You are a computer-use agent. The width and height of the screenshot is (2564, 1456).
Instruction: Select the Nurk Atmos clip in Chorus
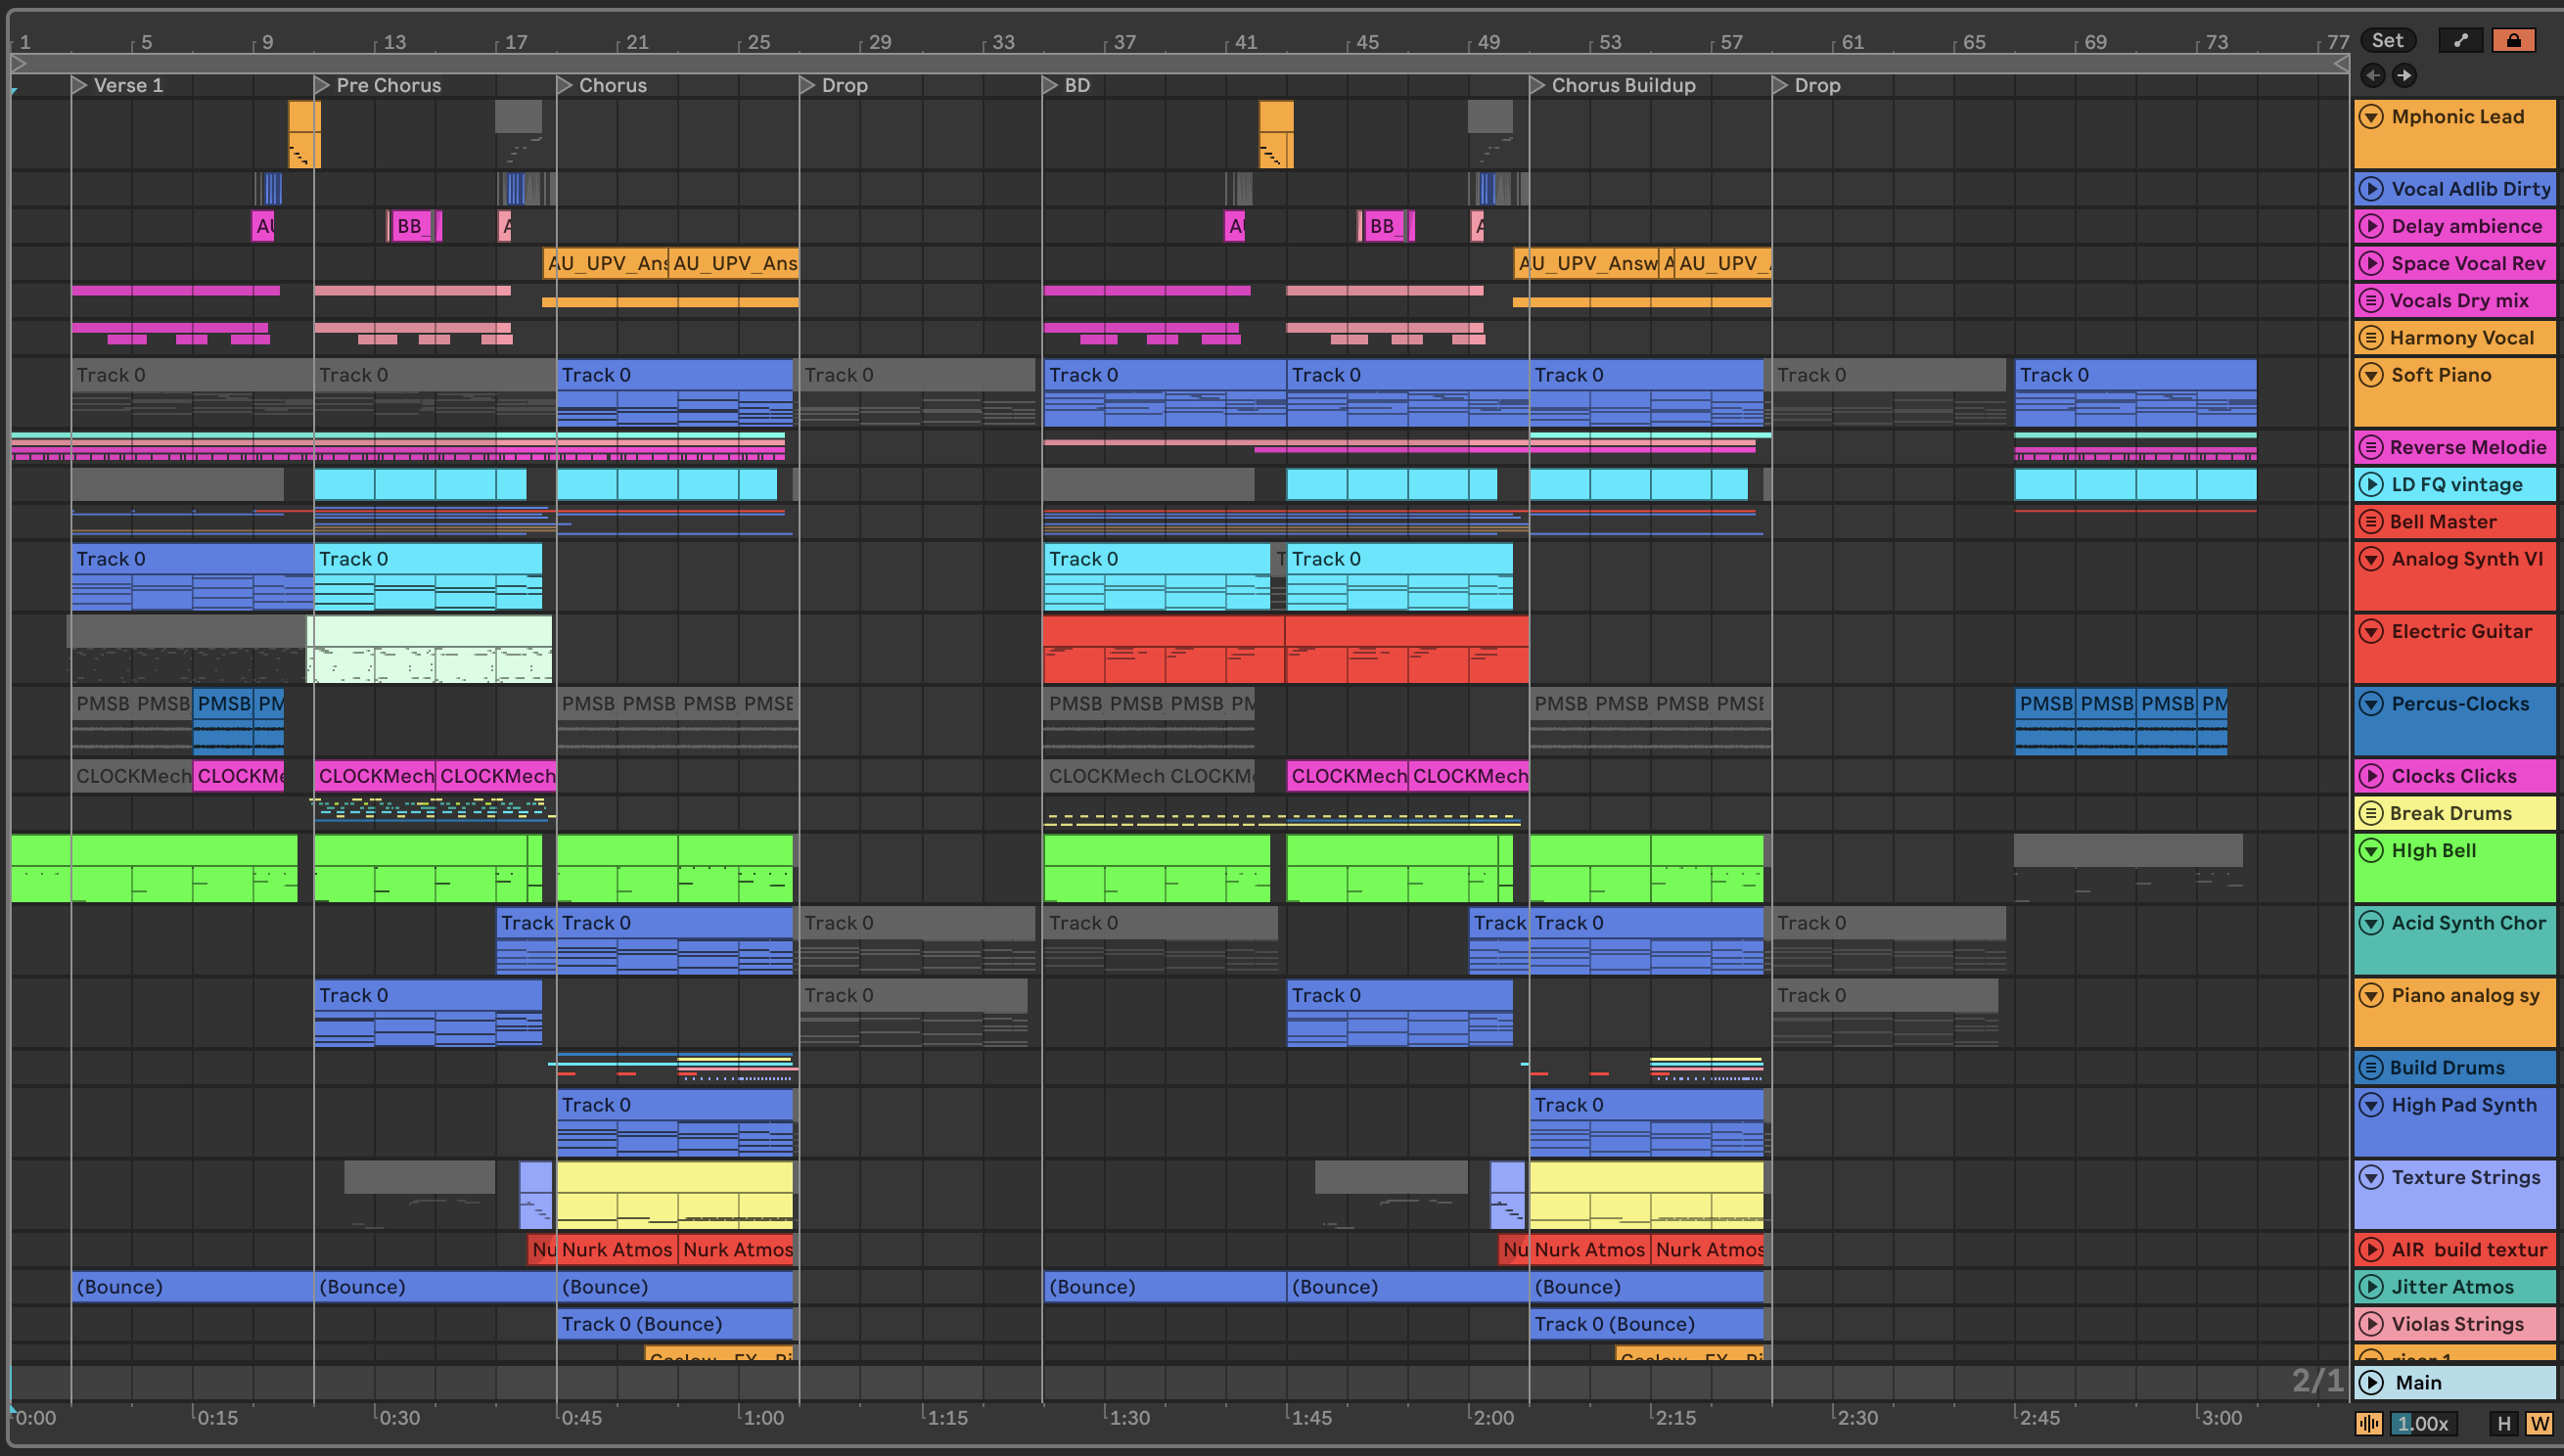(616, 1250)
